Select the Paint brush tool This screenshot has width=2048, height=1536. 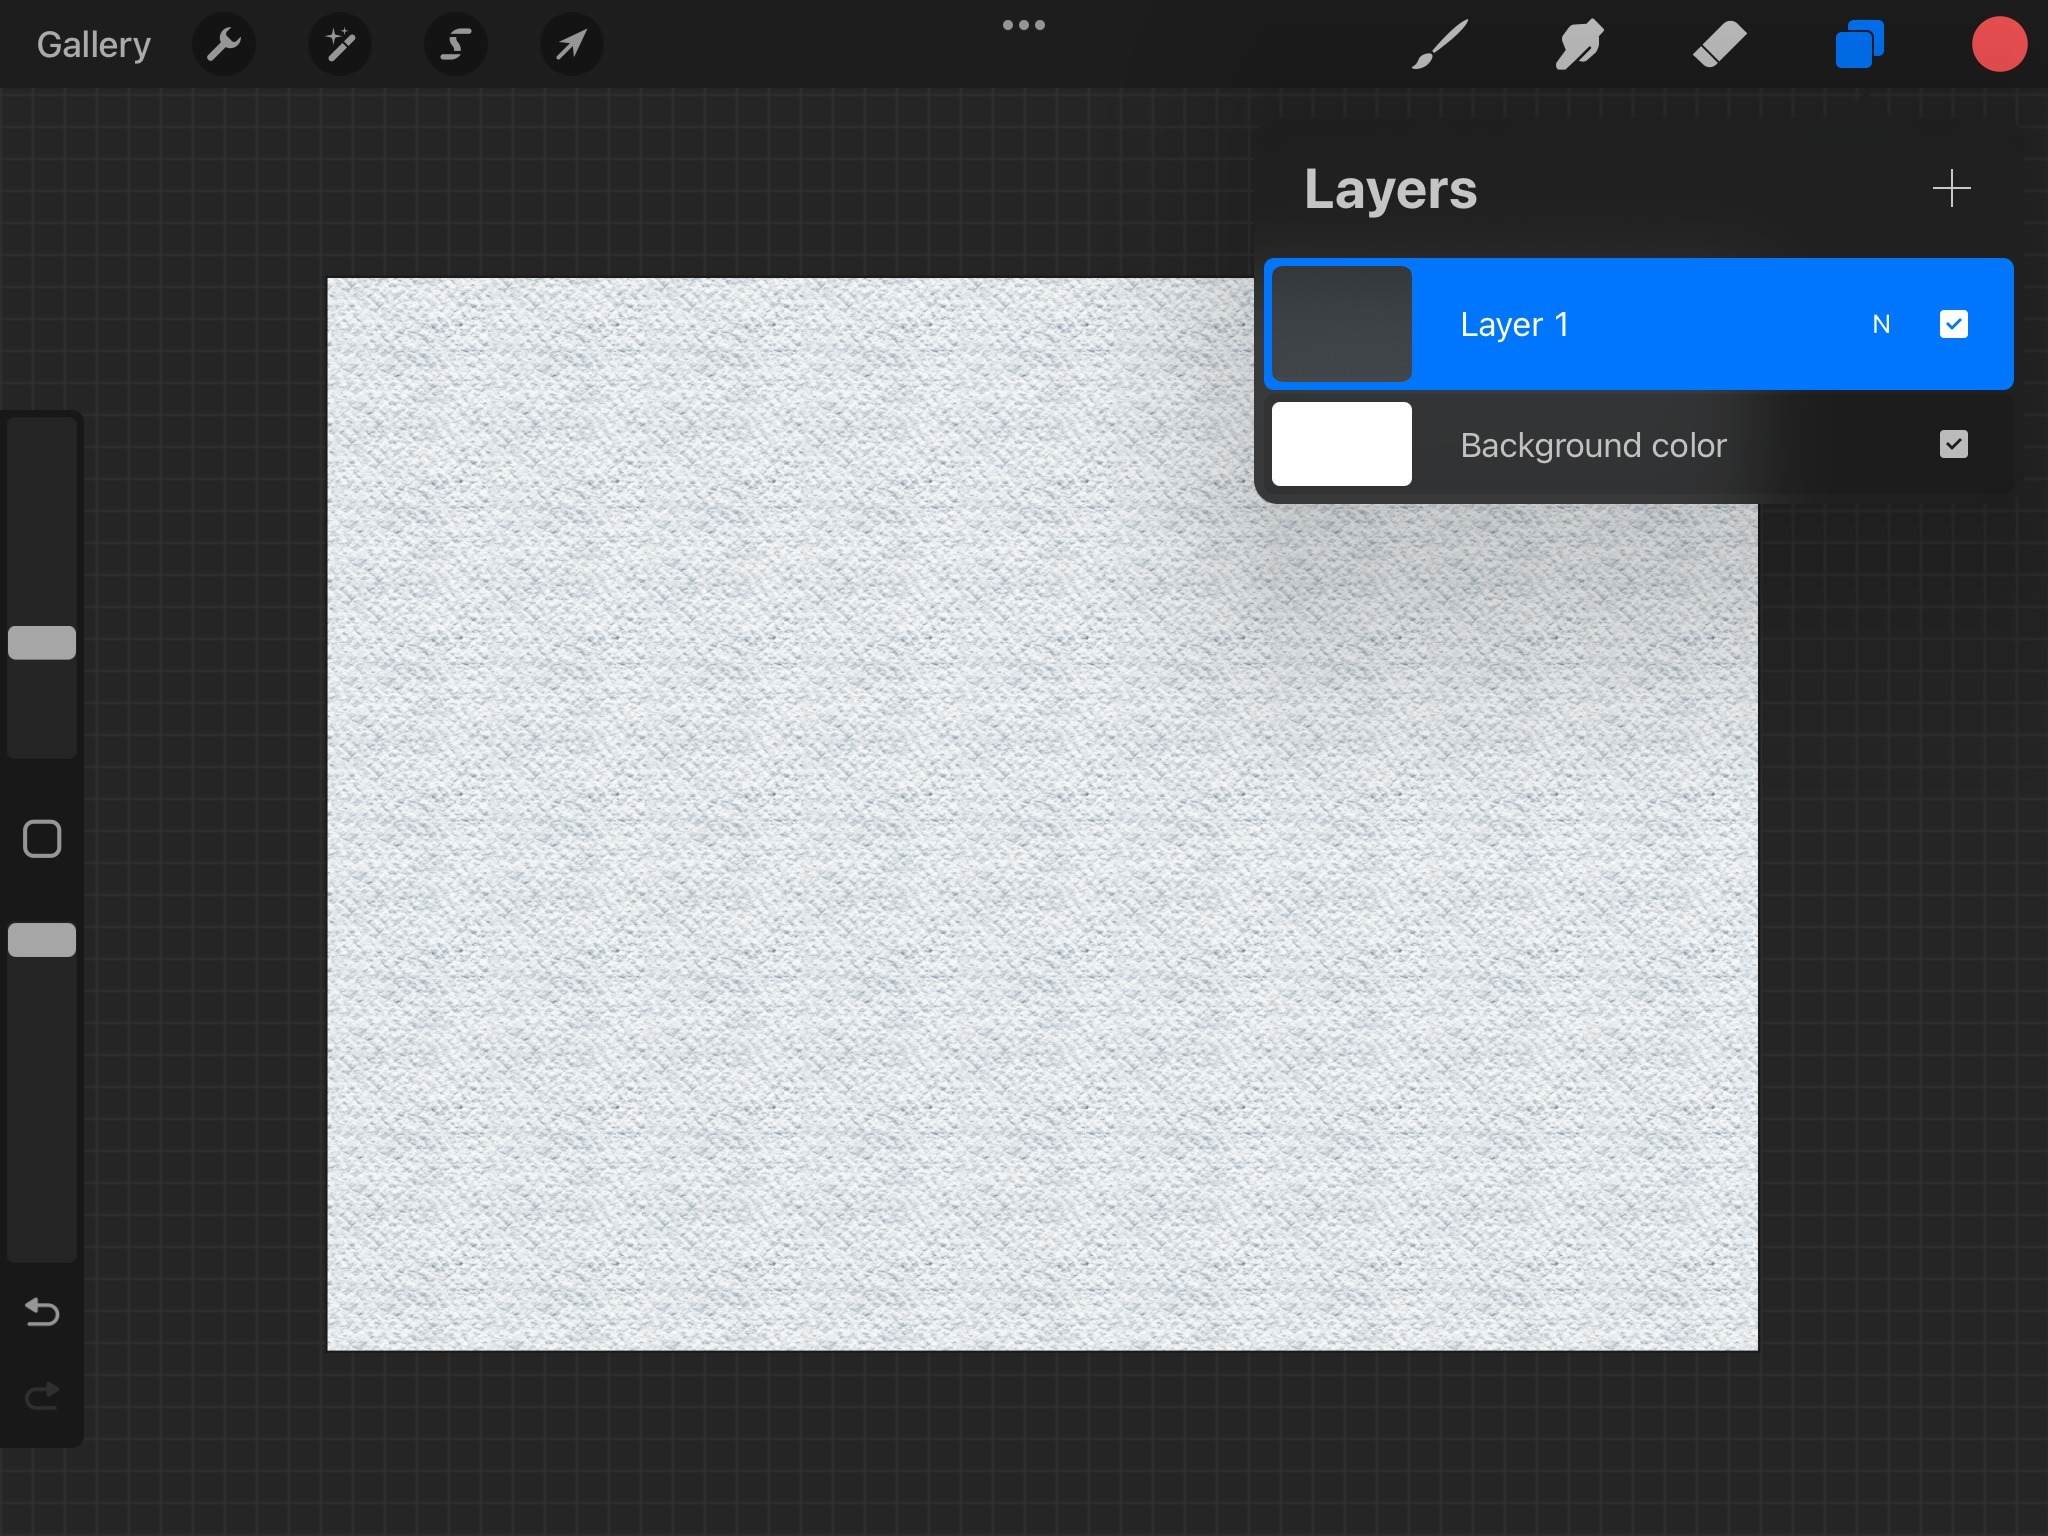pyautogui.click(x=1440, y=44)
